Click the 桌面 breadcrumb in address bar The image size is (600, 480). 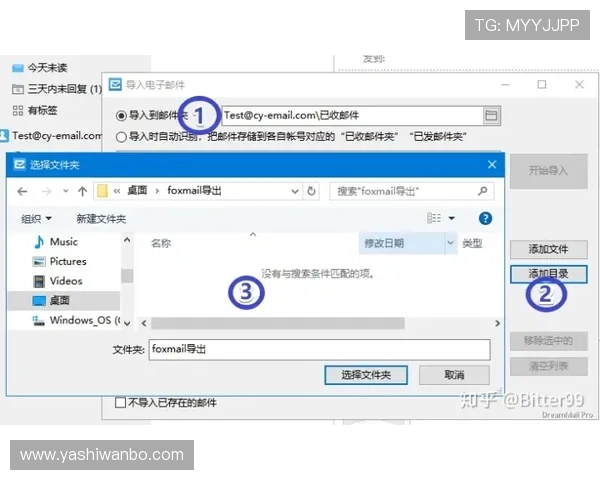[137, 190]
